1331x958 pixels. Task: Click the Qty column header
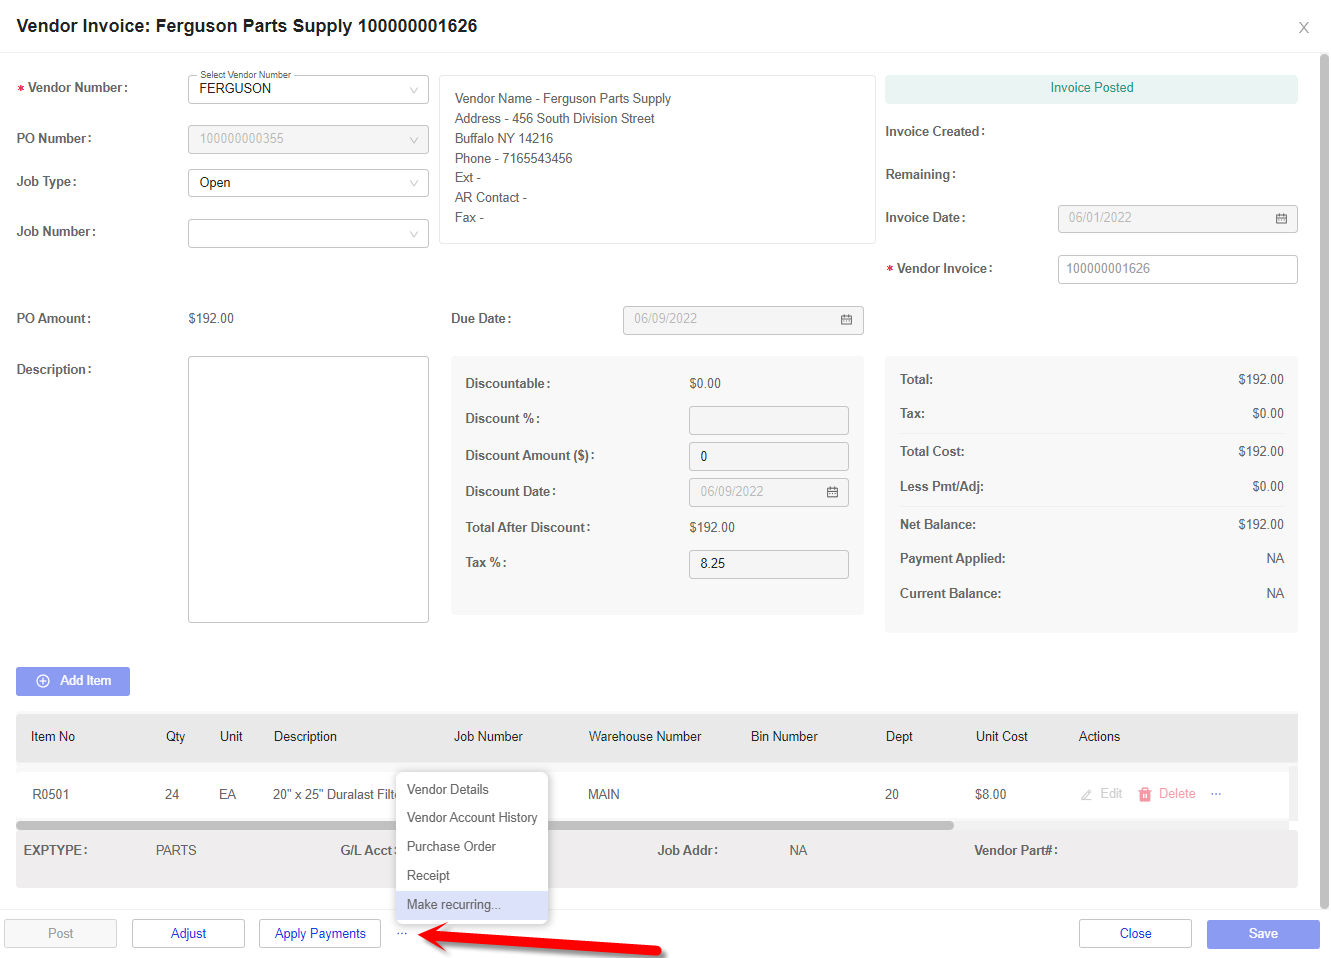click(x=175, y=737)
